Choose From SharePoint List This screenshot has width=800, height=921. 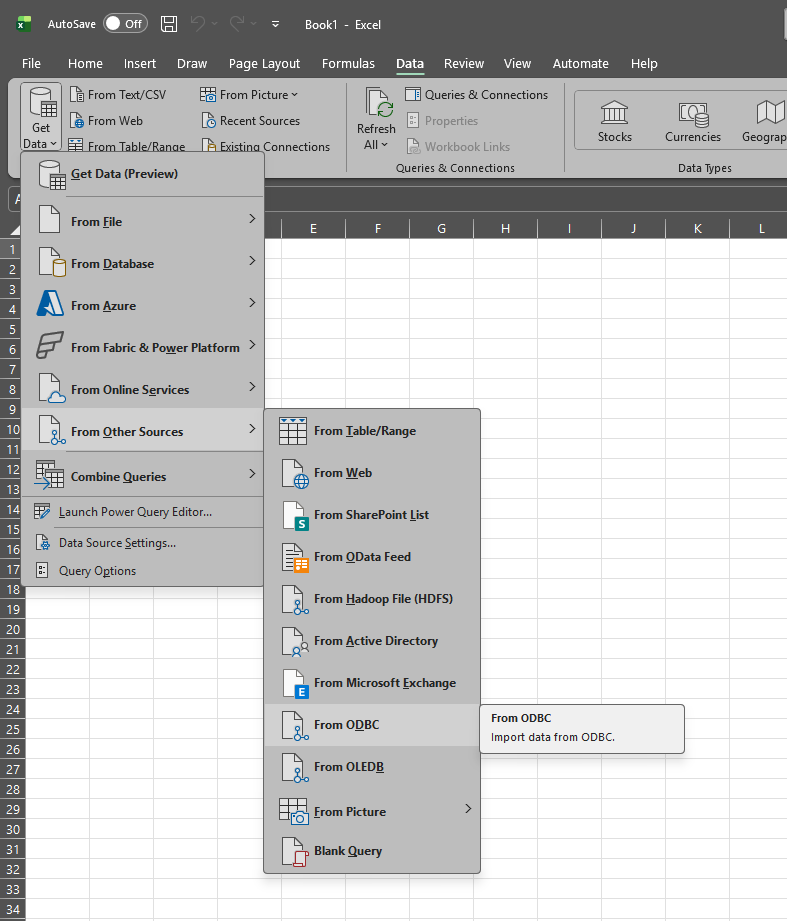[x=372, y=515]
